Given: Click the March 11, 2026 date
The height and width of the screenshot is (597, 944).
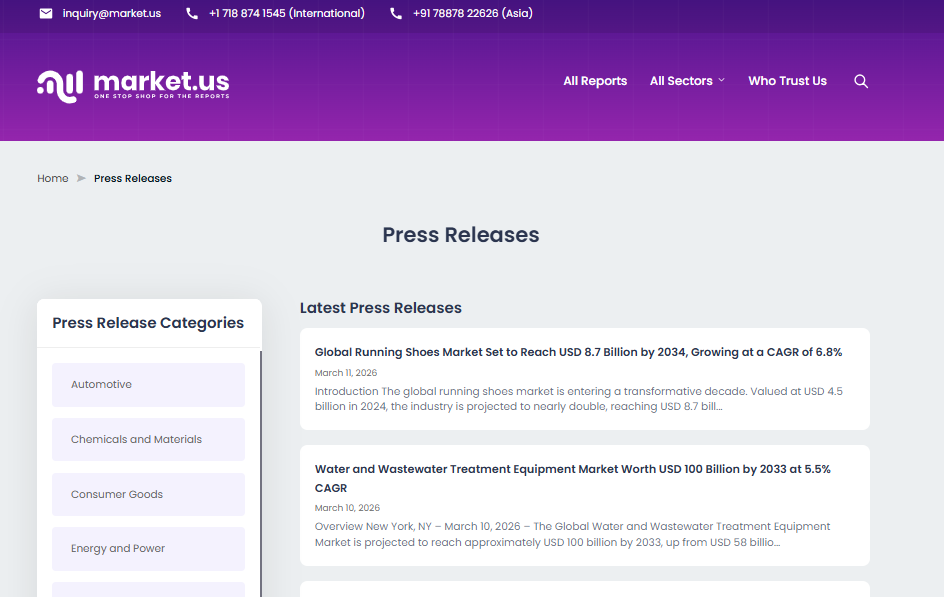Looking at the screenshot, I should [x=346, y=373].
